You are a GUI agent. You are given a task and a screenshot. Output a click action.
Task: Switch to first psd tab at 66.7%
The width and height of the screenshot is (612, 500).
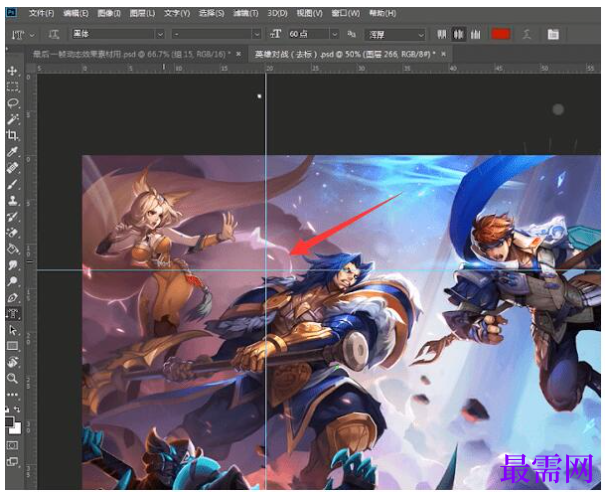(x=131, y=54)
